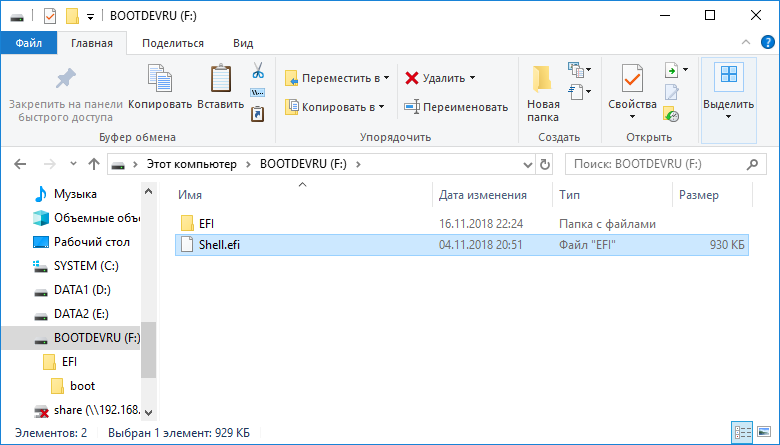Click the up-arrow parent folder button
The height and width of the screenshot is (445, 780).
click(93, 163)
